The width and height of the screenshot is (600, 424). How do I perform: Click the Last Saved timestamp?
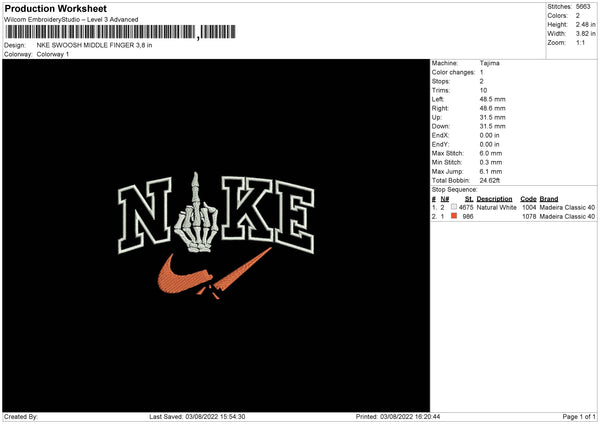pos(197,417)
